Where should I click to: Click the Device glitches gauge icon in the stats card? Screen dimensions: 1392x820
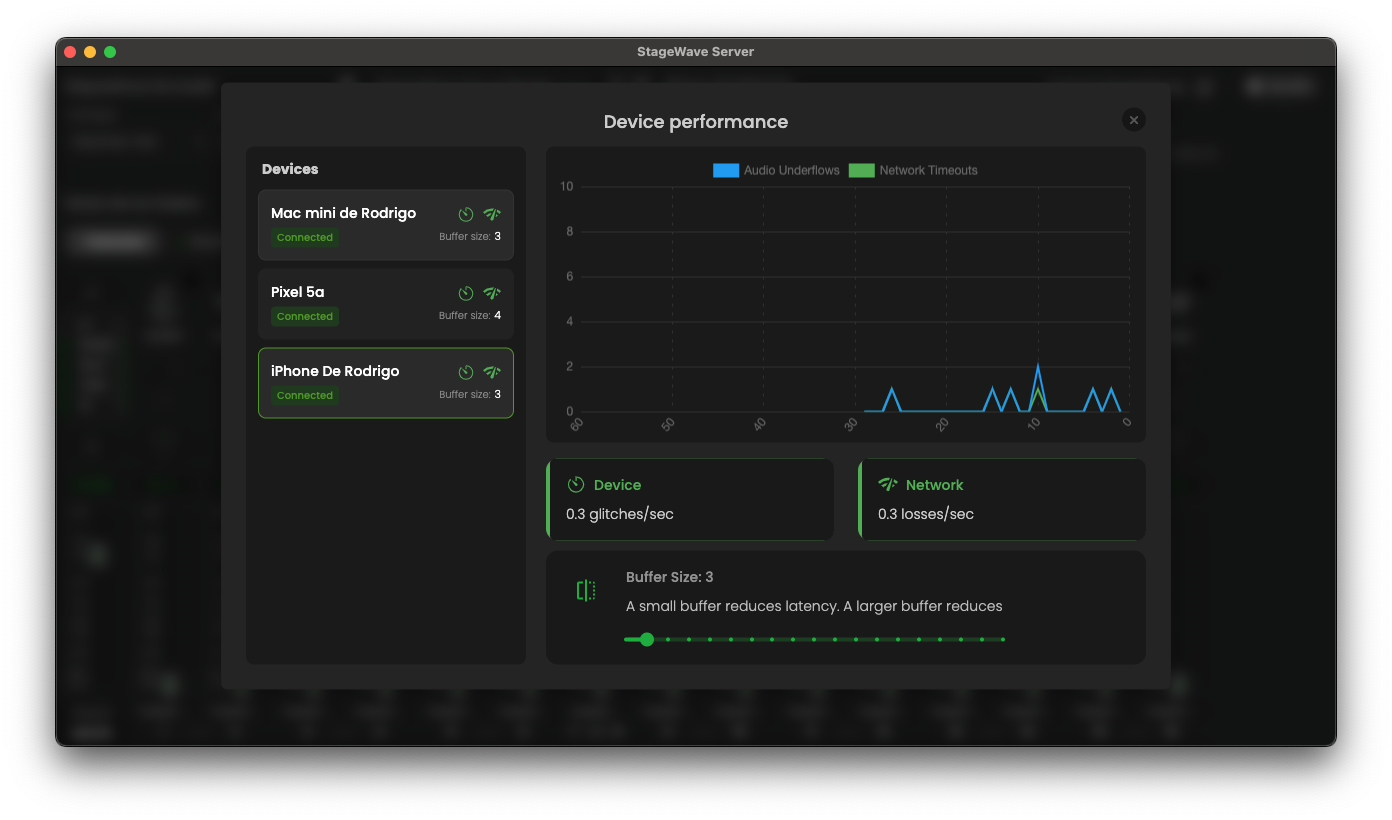tap(575, 484)
